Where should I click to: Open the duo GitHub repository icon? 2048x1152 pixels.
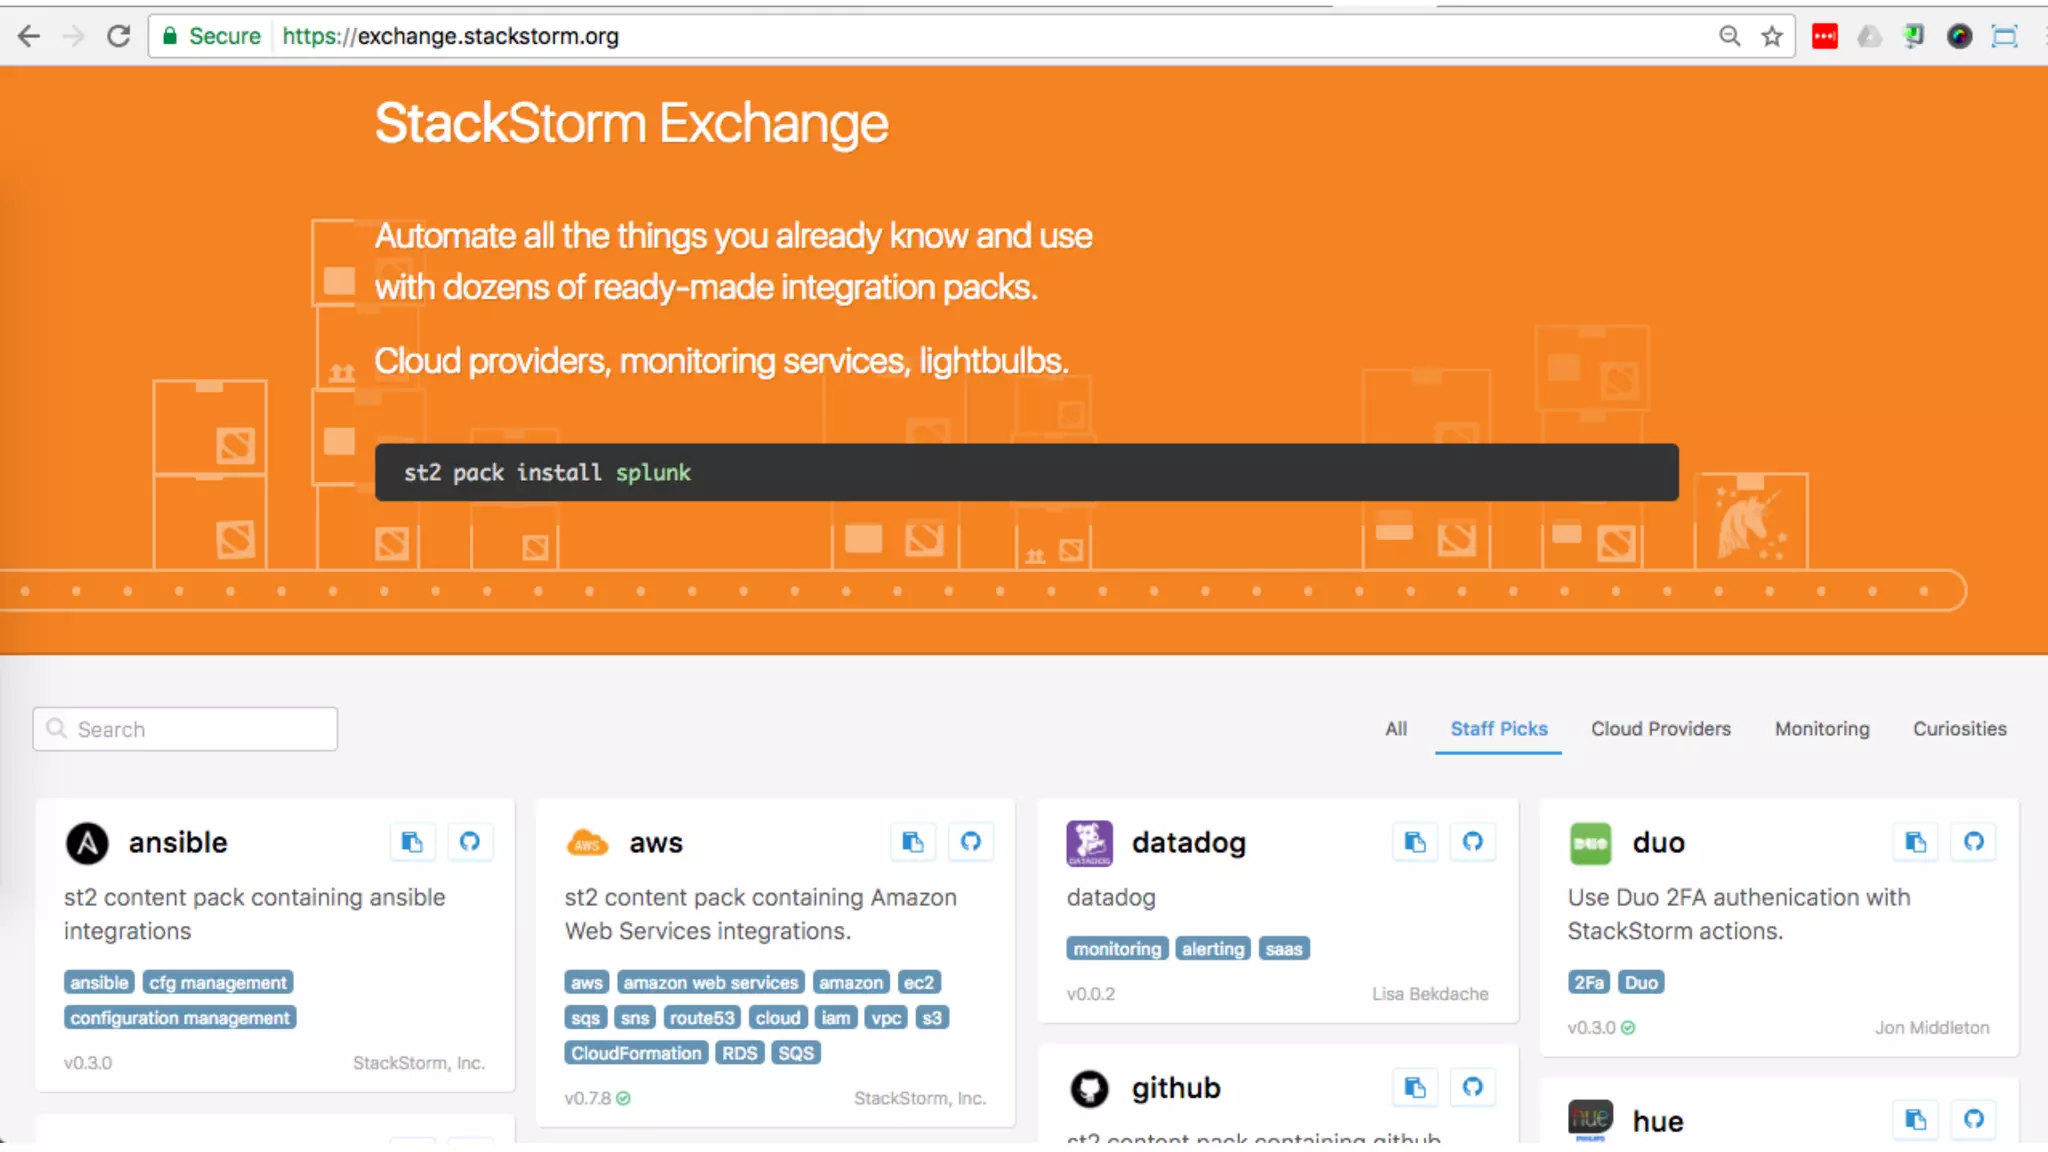coord(1974,842)
